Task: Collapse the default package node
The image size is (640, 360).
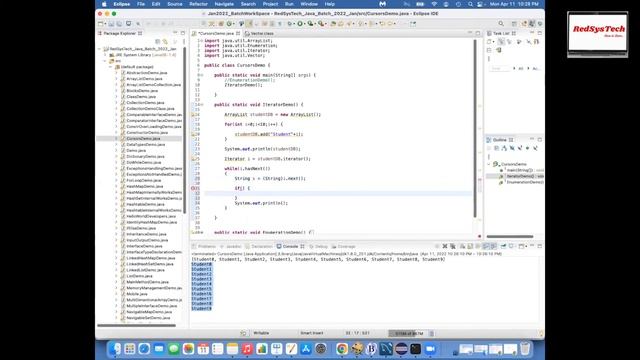Action: tap(111, 67)
